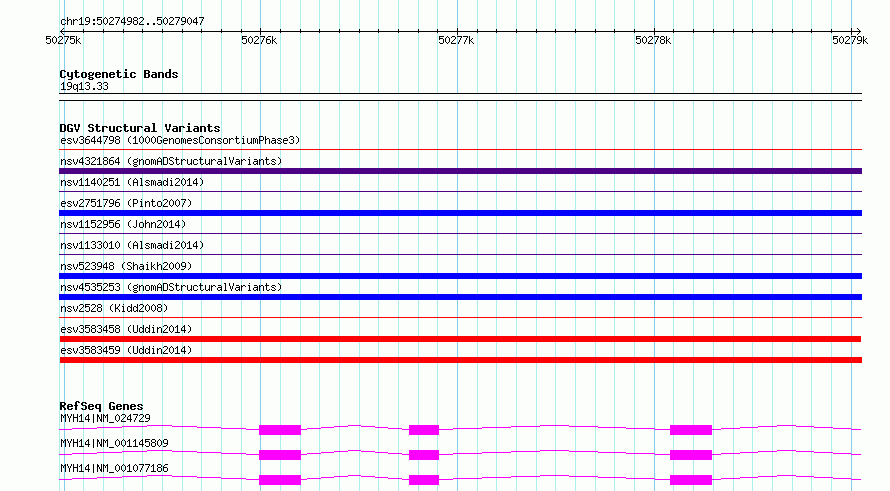This screenshot has width=890, height=491.
Task: Click middle exon of MYH14 NM_024729
Action: (x=424, y=430)
